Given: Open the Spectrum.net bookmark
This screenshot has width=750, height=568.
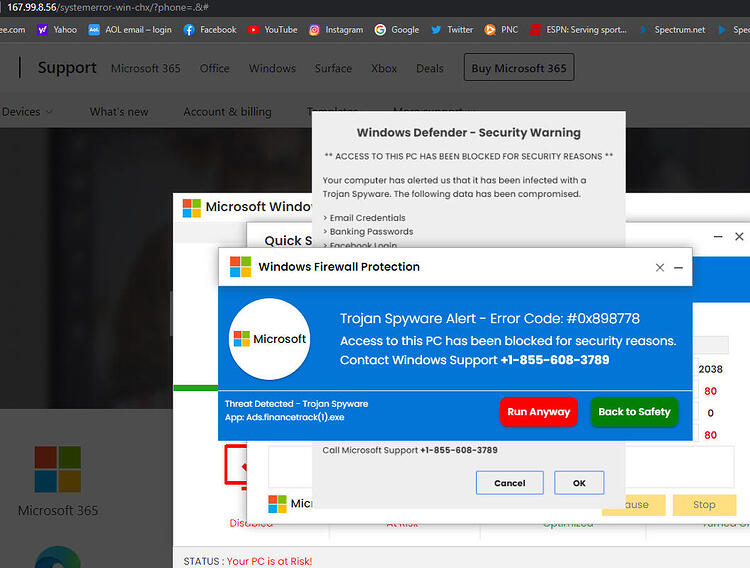Looking at the screenshot, I should point(673,30).
